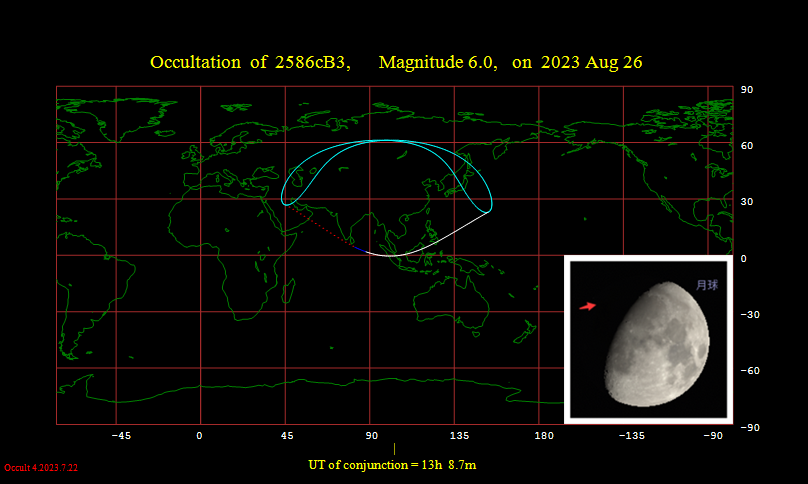Click the latitude label '-60'
The width and height of the screenshot is (808, 484).
pyautogui.click(x=750, y=371)
